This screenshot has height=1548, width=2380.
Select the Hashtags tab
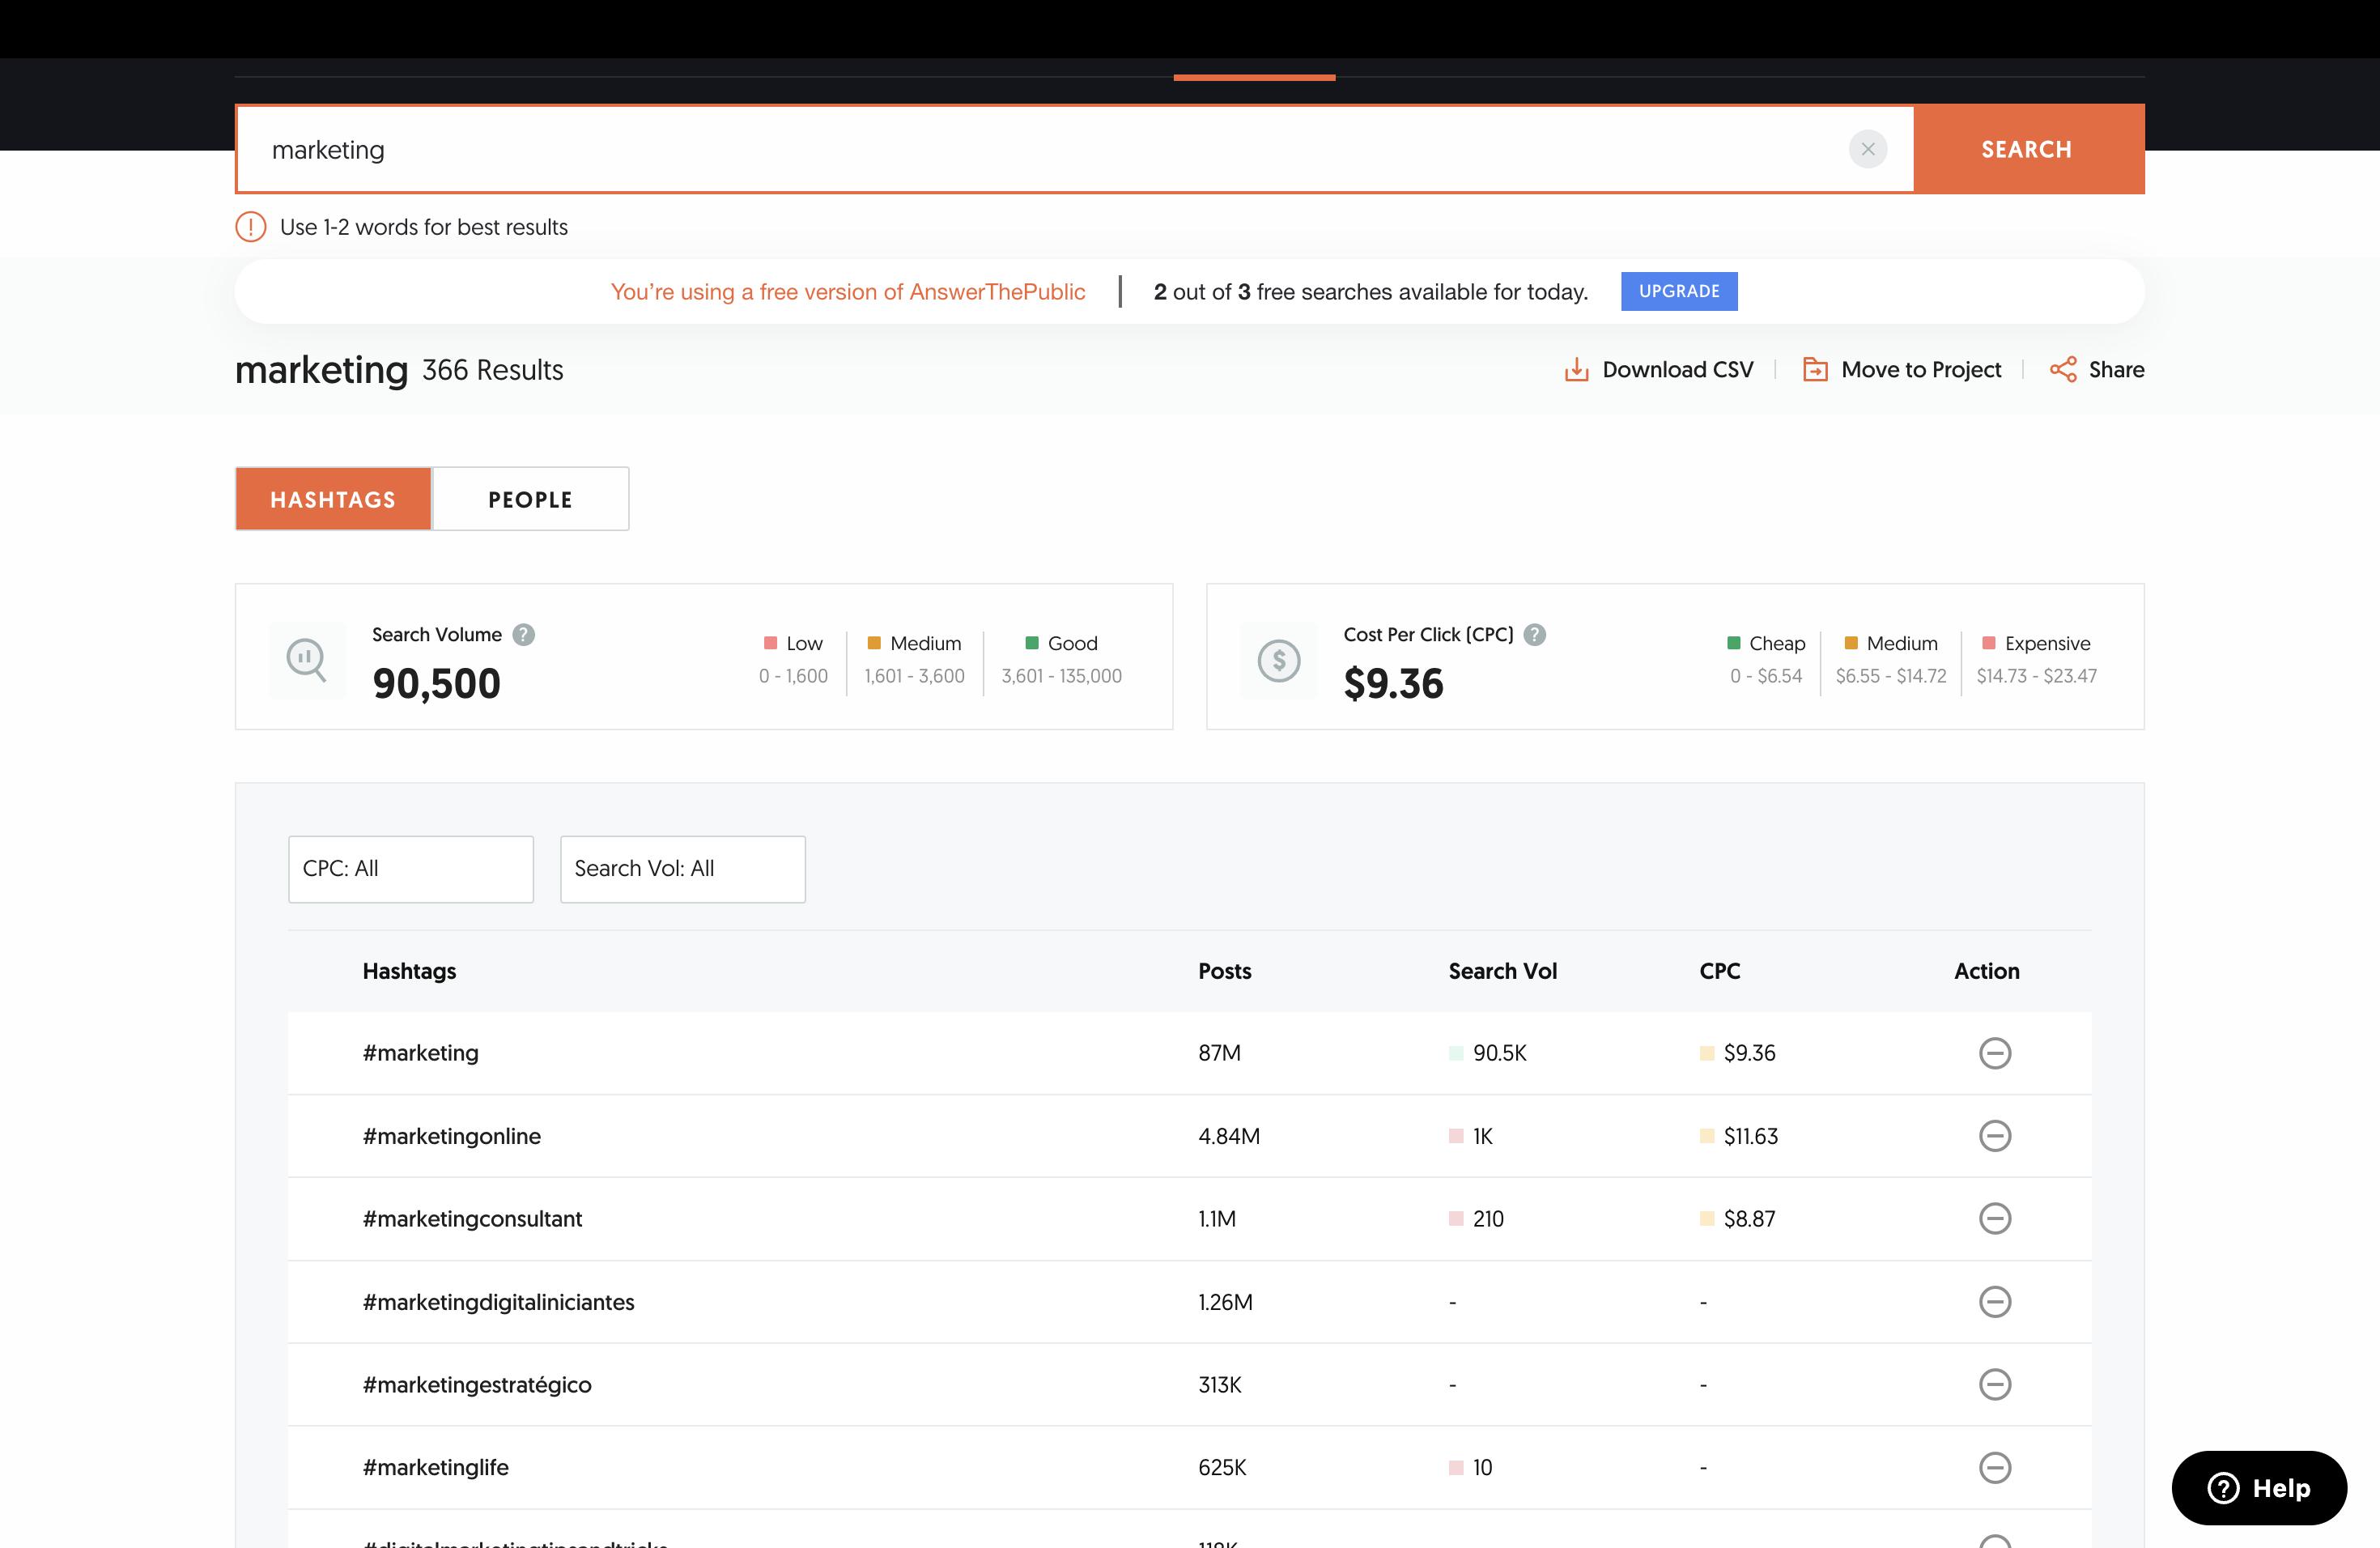333,499
